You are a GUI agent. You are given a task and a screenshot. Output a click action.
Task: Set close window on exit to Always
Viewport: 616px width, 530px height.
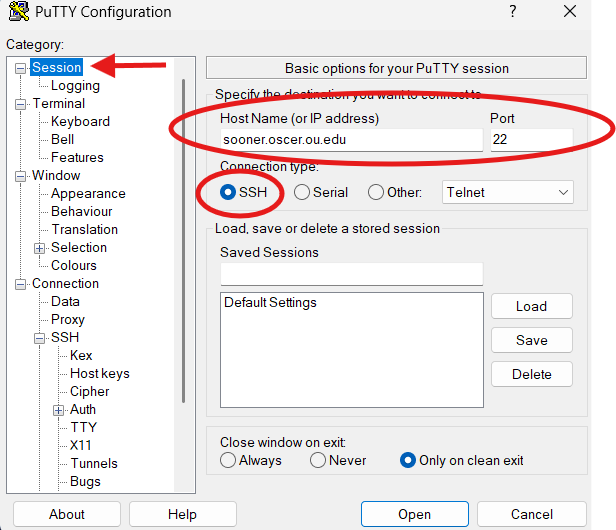click(228, 460)
